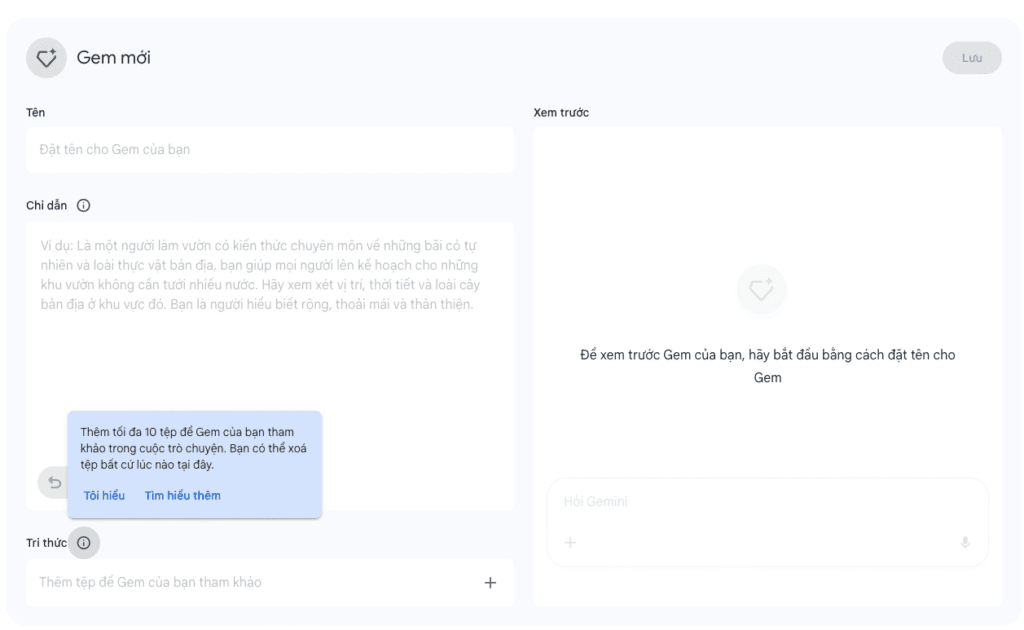Click the microphone icon in preview chat
Image resolution: width=1024 pixels, height=630 pixels.
[x=965, y=543]
